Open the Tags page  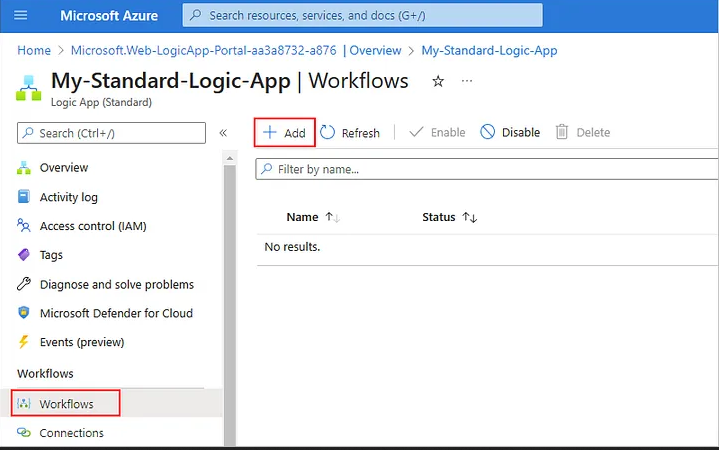pyautogui.click(x=51, y=255)
